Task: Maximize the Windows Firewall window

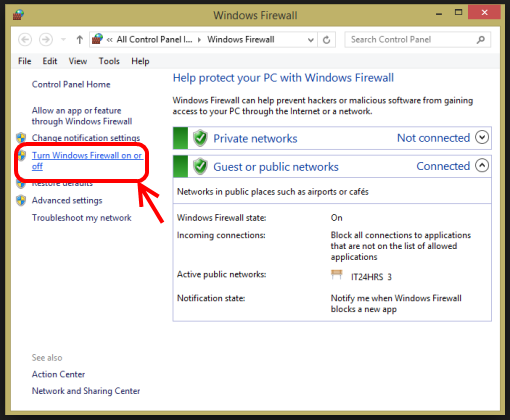Action: pos(459,13)
